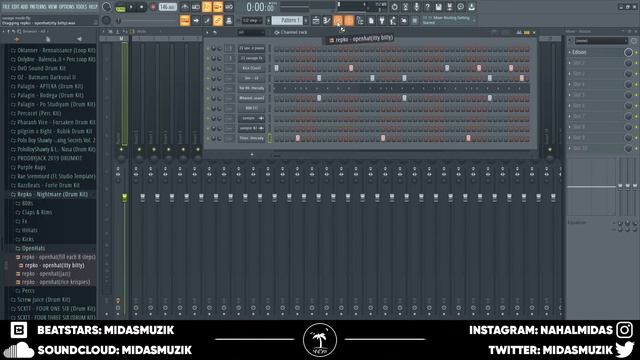Click the render audio file icon
The height and width of the screenshot is (360, 640).
pyautogui.click(x=449, y=7)
